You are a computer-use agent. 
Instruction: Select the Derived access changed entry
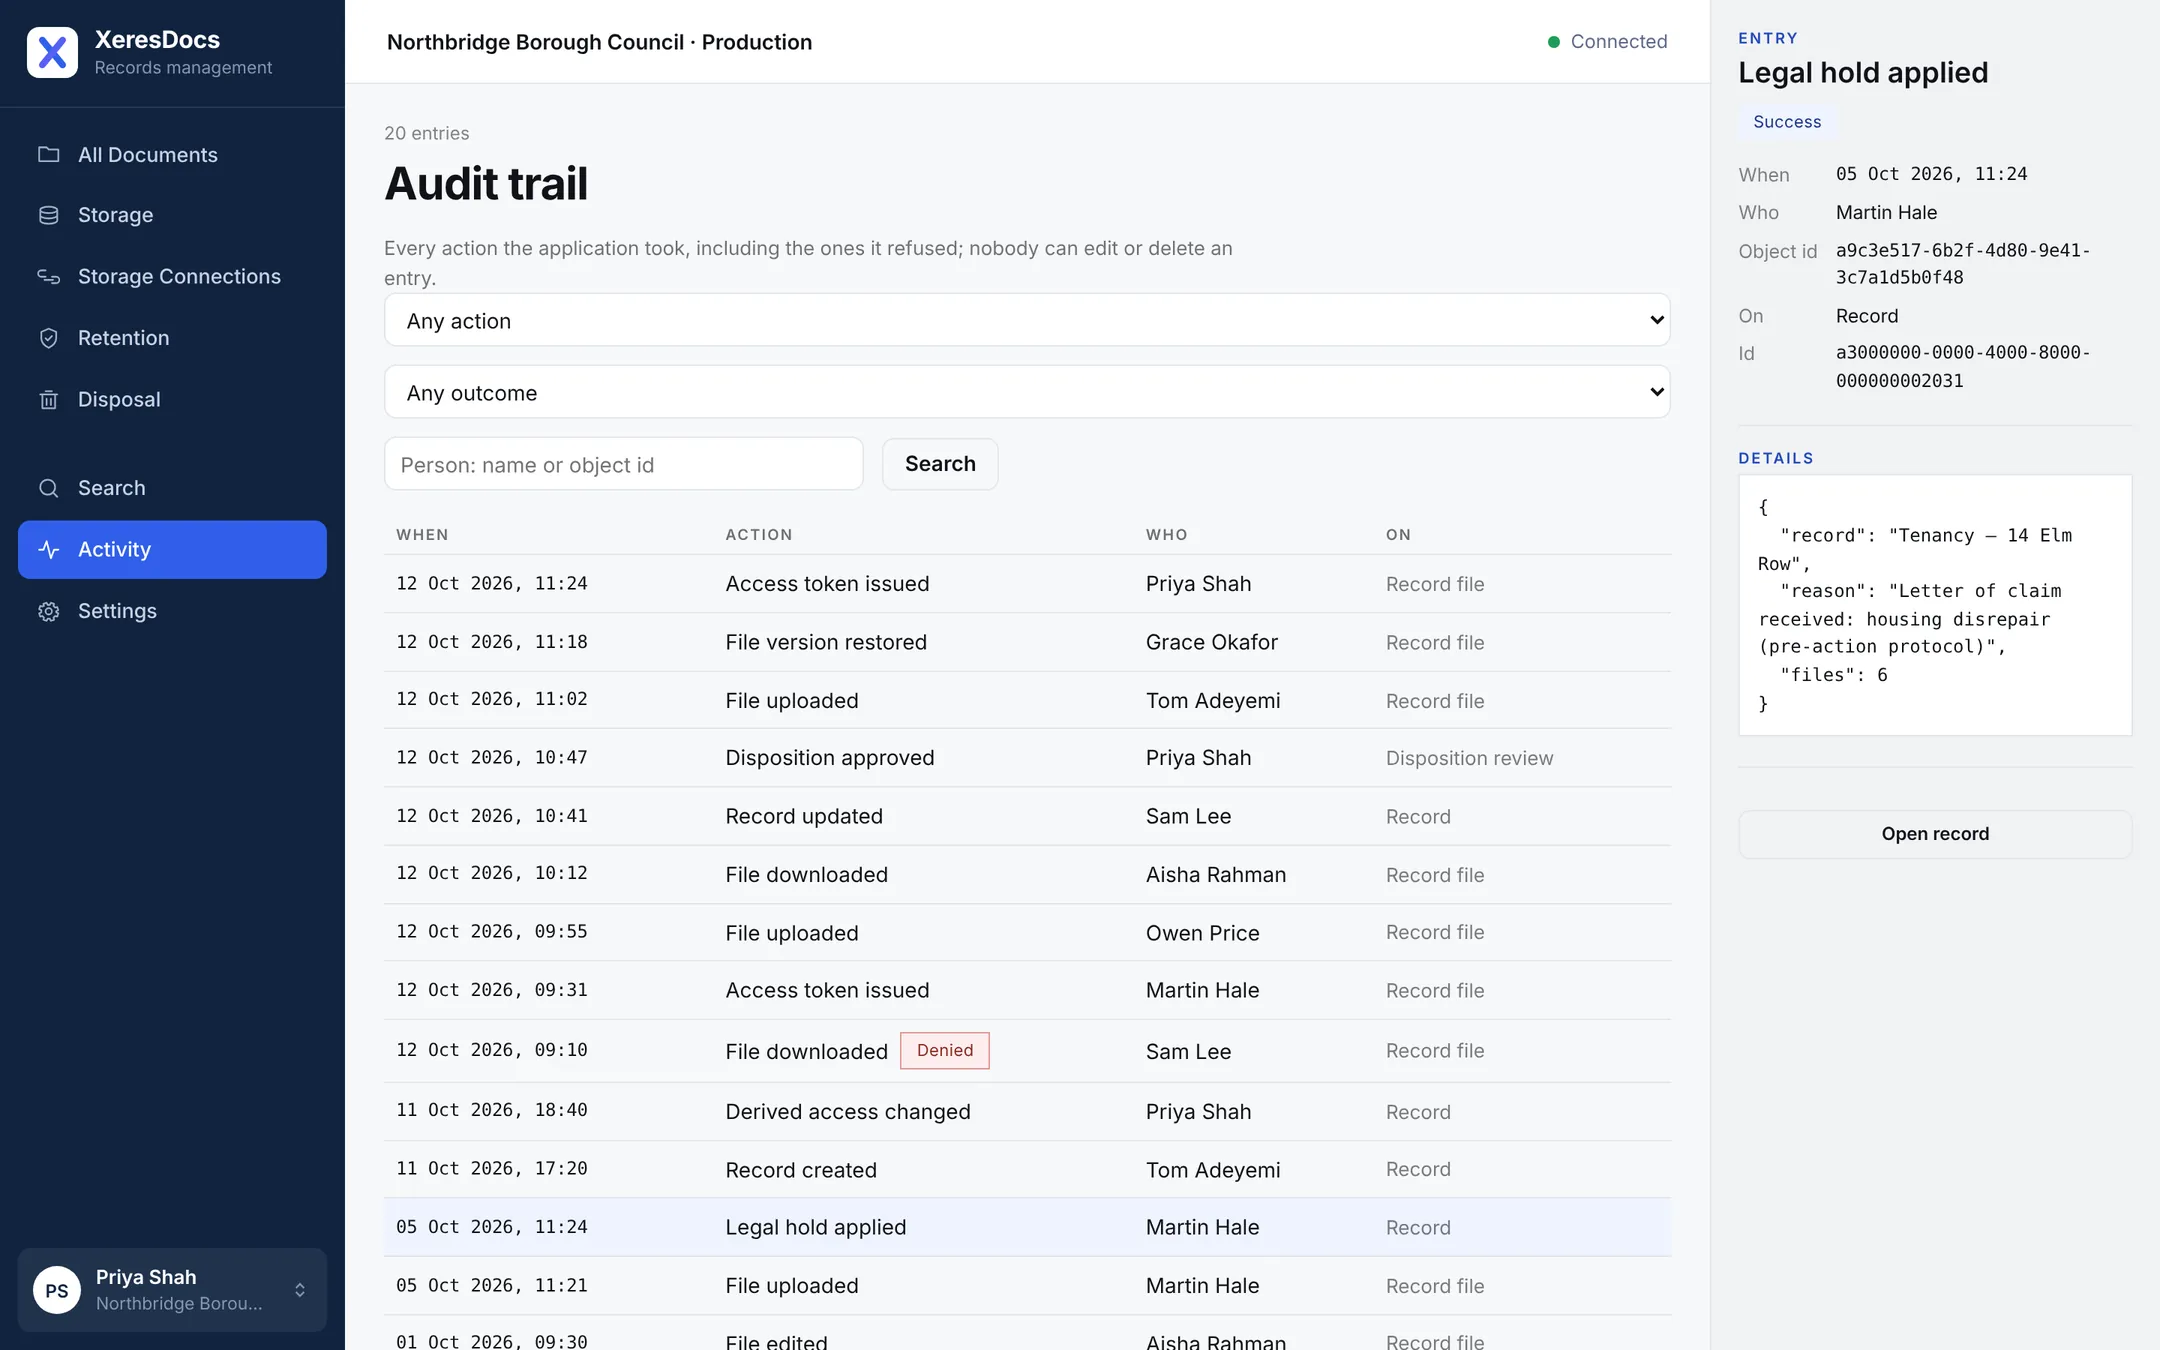click(x=1027, y=1112)
